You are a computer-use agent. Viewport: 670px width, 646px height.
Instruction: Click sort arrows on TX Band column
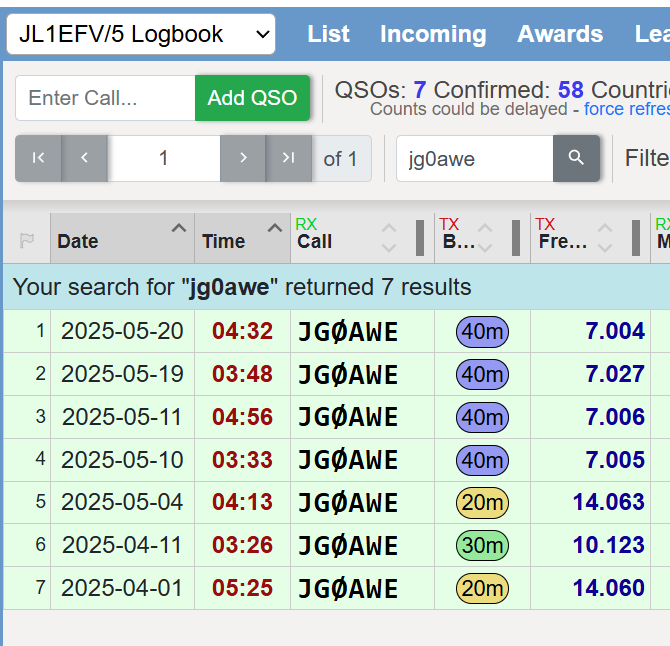[x=485, y=238]
